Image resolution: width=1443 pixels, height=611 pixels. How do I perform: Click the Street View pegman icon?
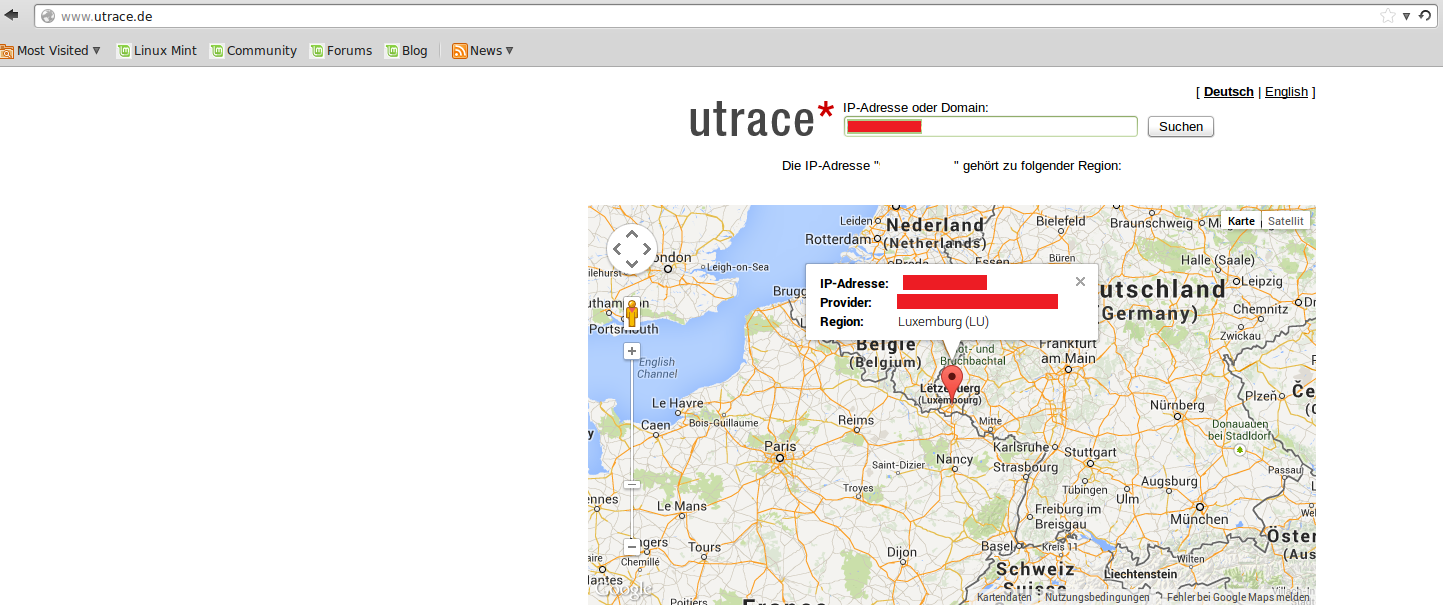[x=632, y=314]
